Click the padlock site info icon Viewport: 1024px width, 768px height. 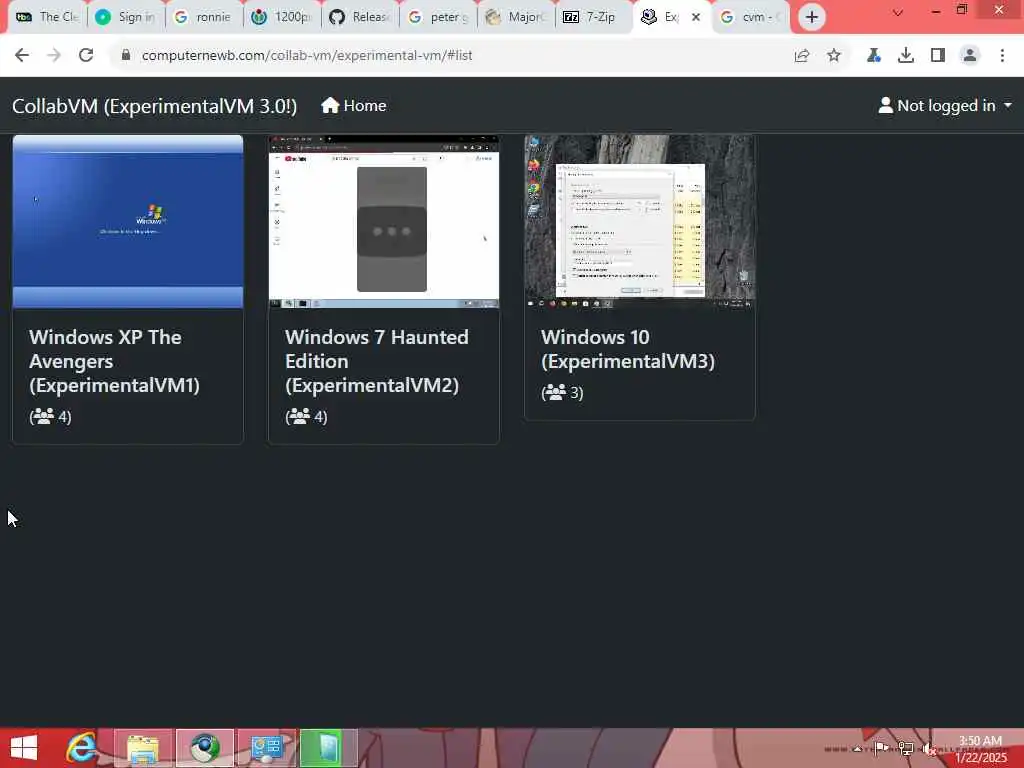(126, 56)
